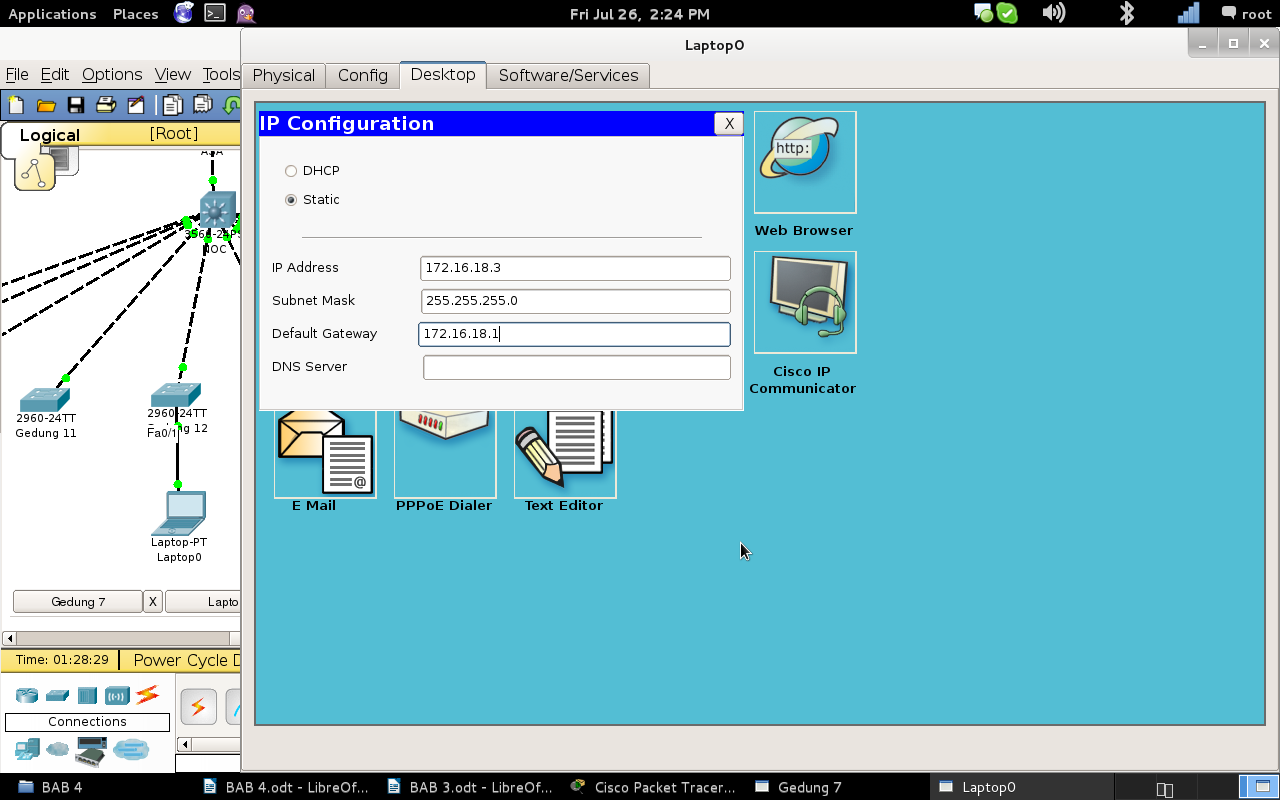
Task: Open the Text Editor app
Action: pyautogui.click(x=565, y=455)
